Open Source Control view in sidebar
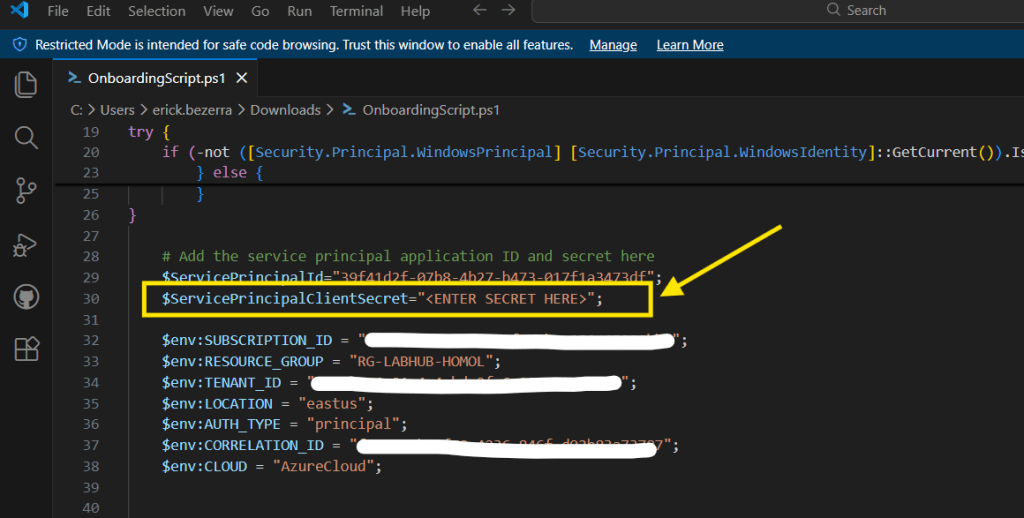This screenshot has height=518, width=1024. (26, 190)
